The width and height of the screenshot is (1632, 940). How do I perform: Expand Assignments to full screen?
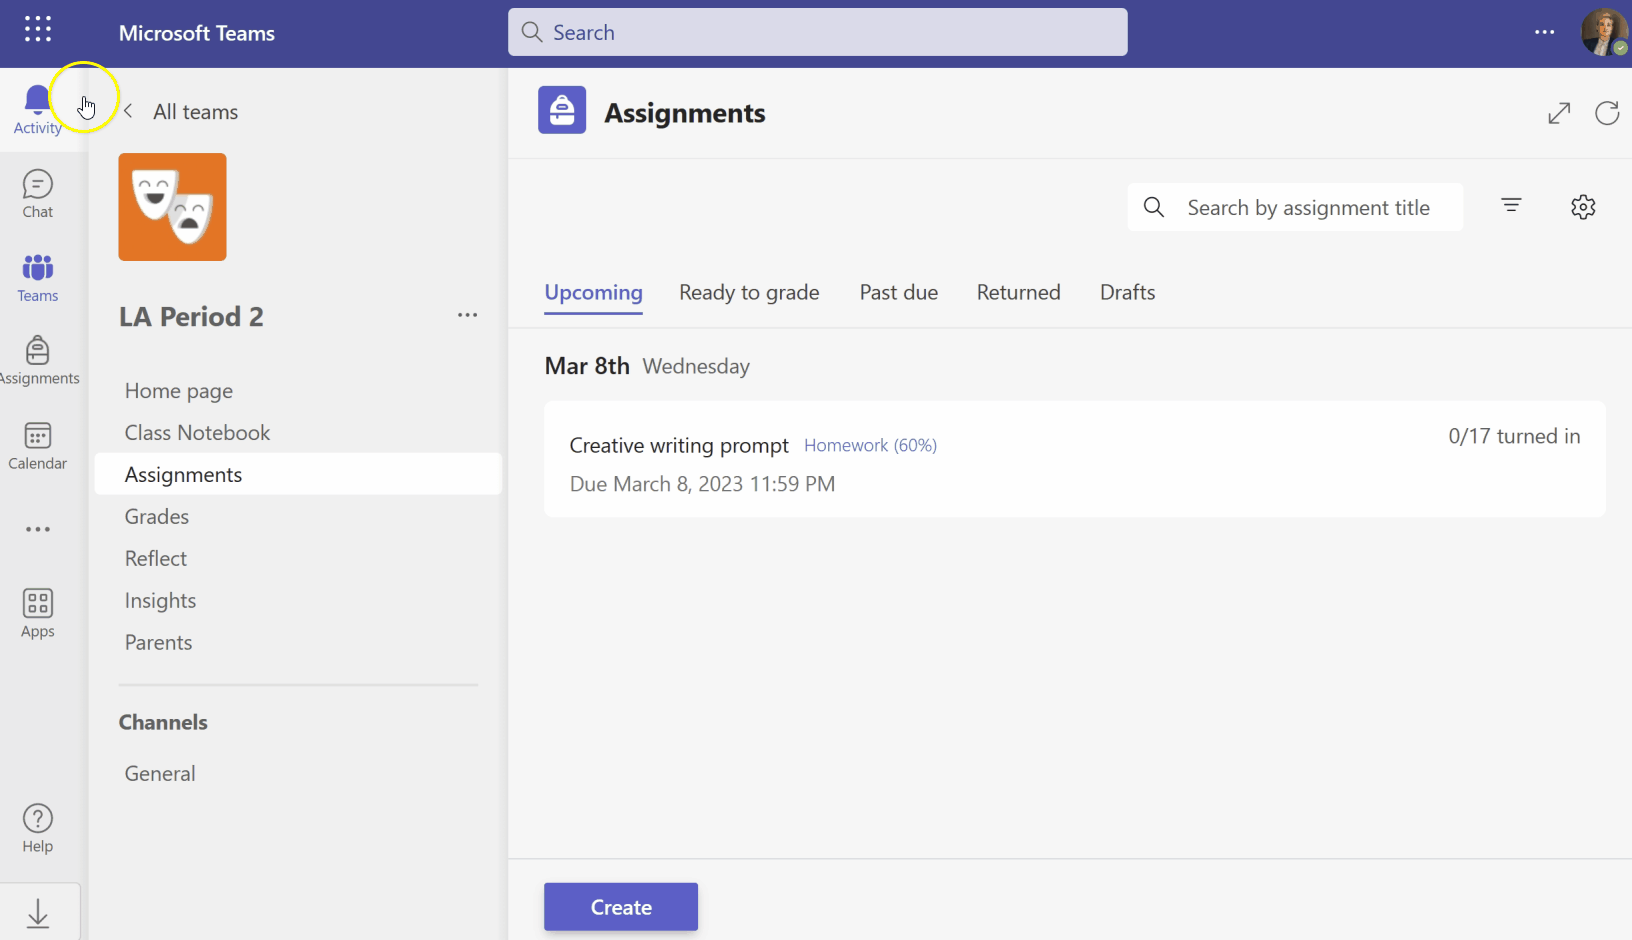tap(1559, 113)
